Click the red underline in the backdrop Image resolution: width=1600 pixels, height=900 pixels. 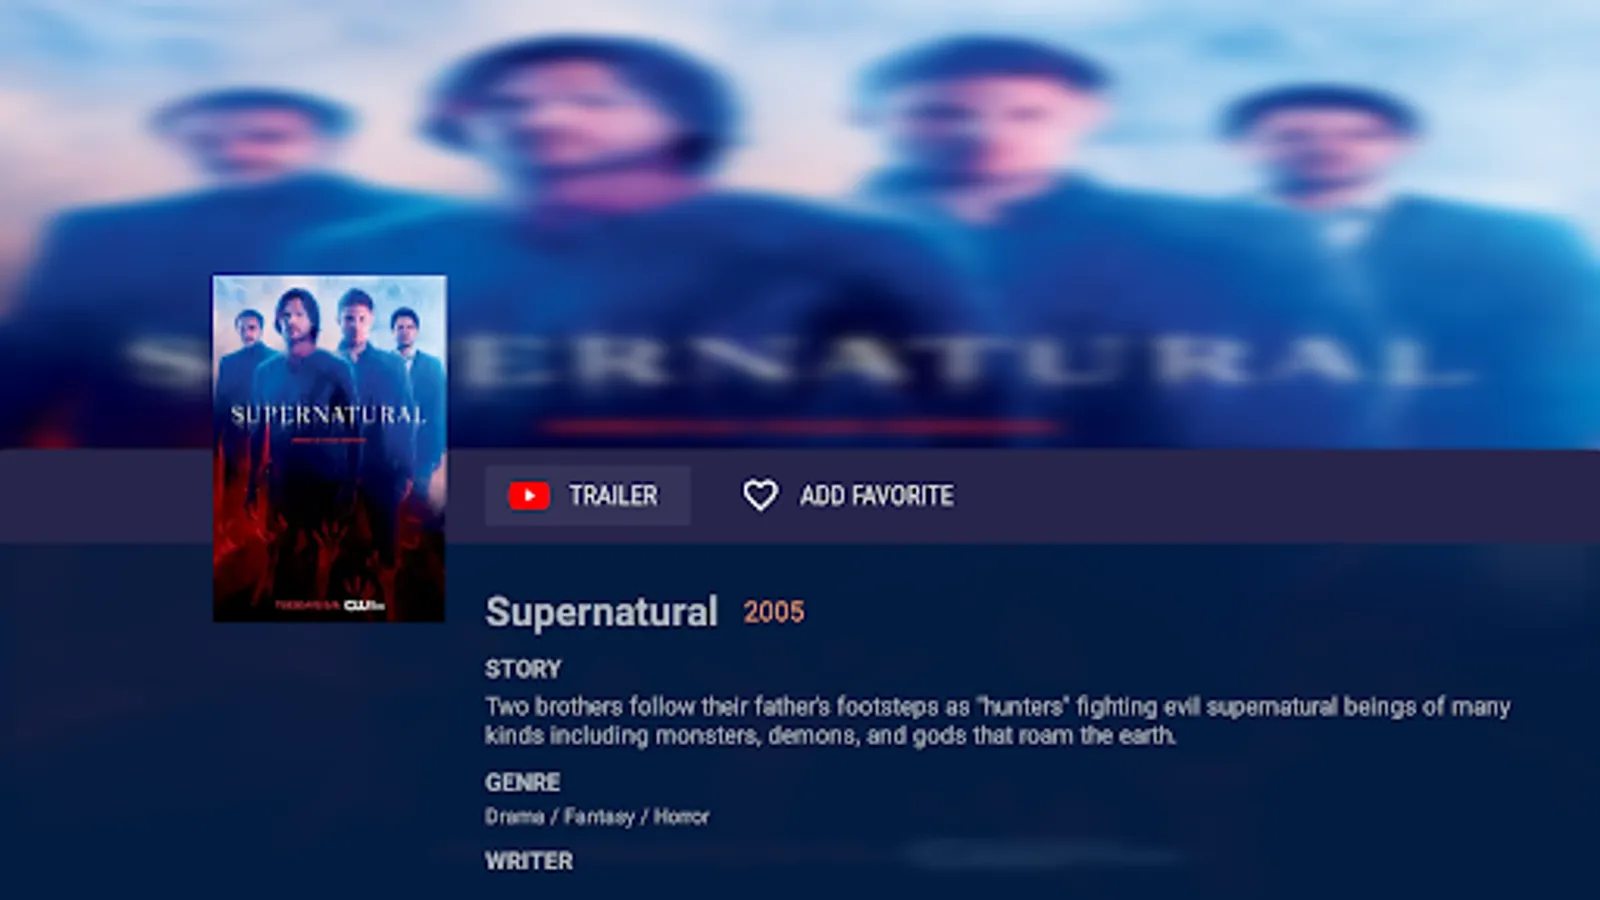point(800,427)
